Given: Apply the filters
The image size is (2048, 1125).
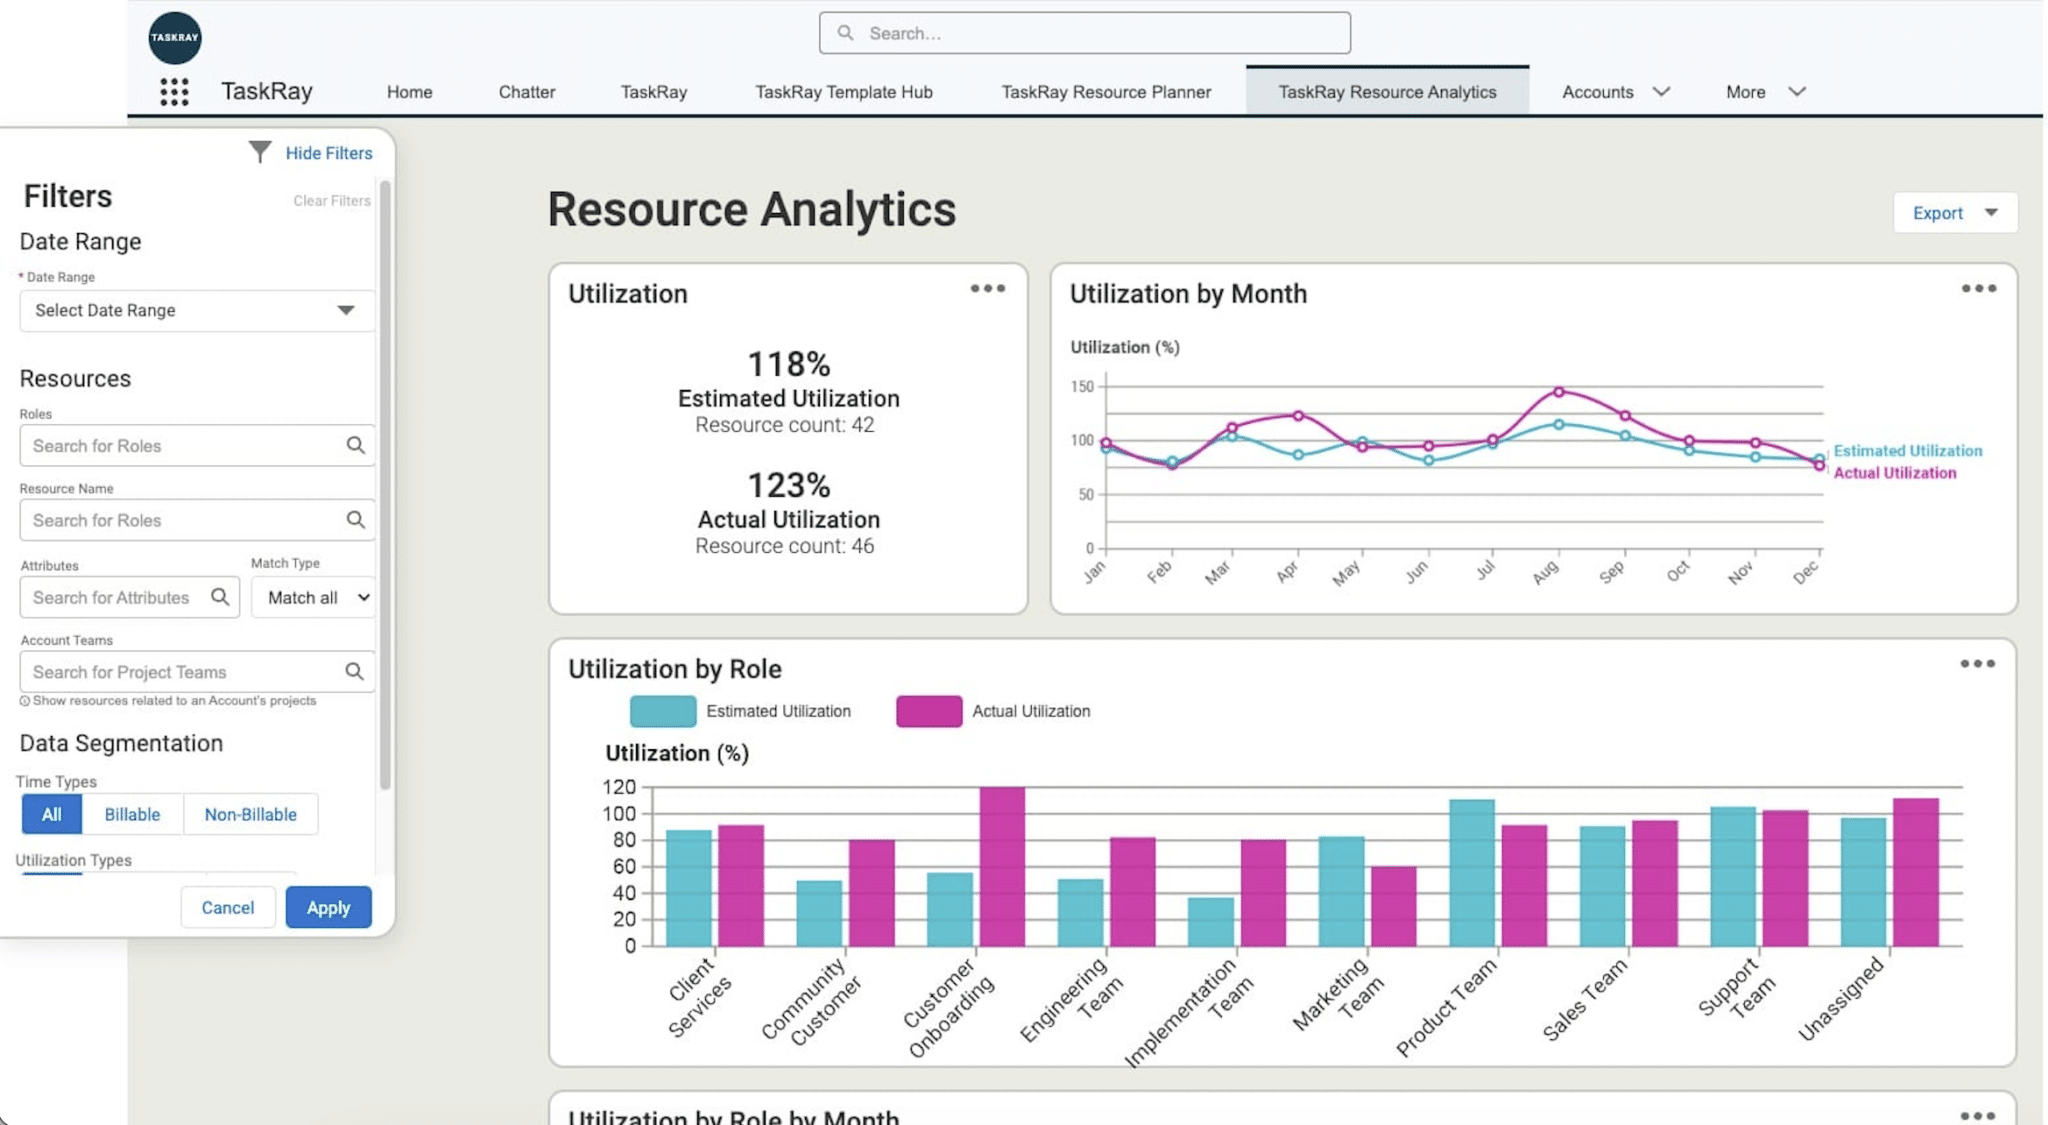Looking at the screenshot, I should tap(328, 907).
